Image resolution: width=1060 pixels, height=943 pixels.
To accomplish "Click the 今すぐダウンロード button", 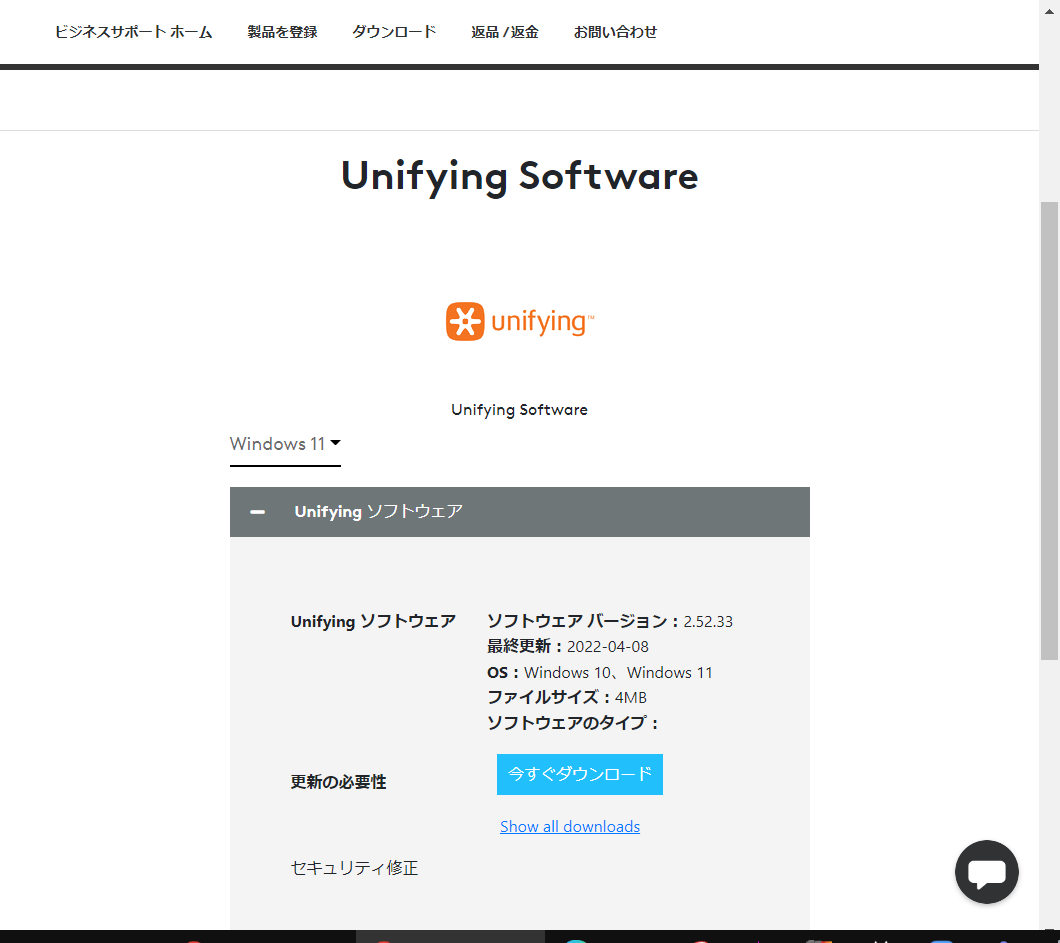I will click(579, 774).
